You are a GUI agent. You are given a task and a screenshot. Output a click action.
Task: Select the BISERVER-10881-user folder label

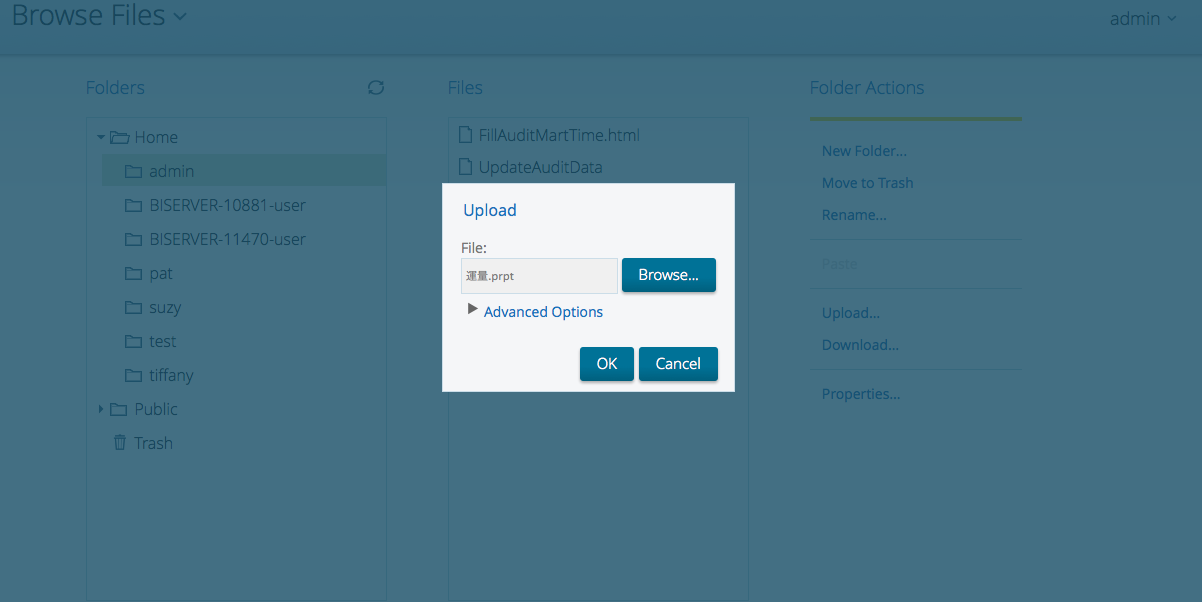click(x=228, y=206)
